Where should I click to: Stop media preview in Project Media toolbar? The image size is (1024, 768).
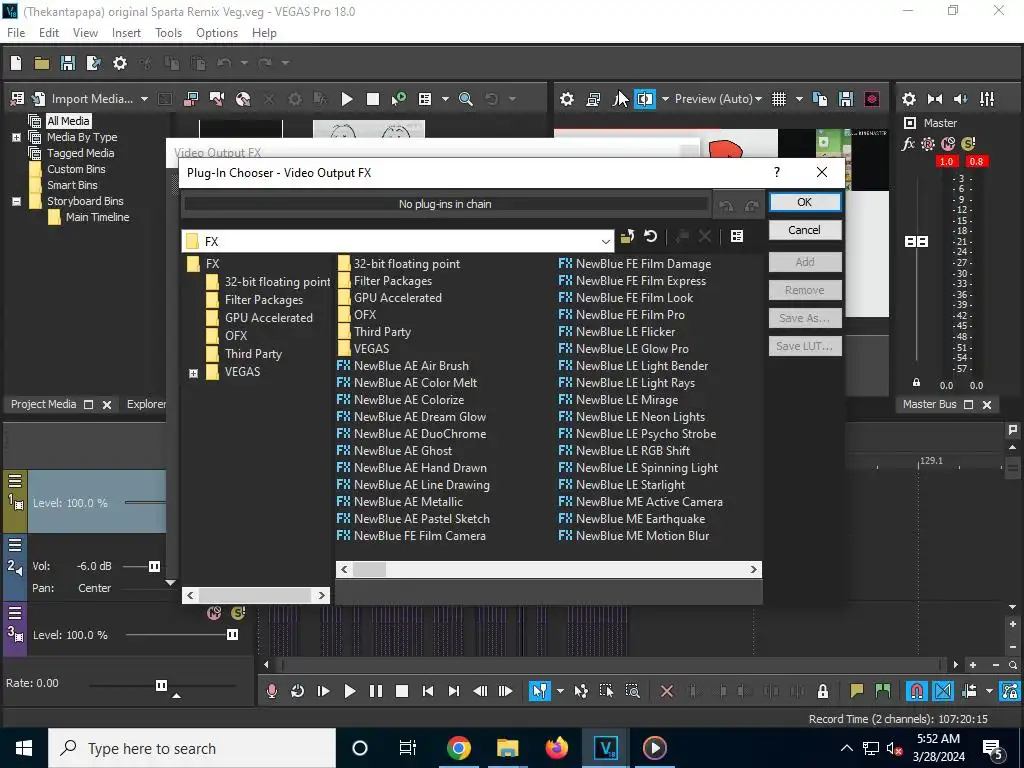[x=373, y=99]
